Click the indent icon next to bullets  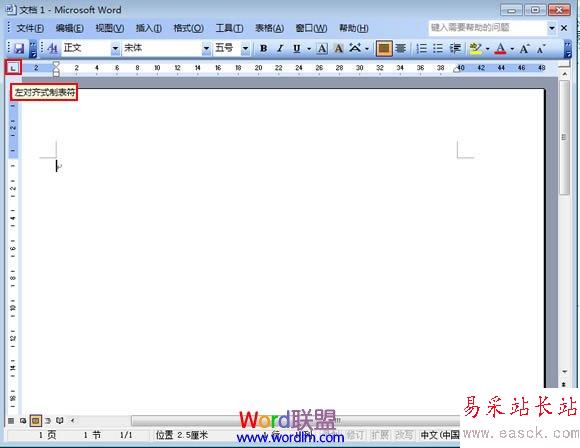click(455, 48)
